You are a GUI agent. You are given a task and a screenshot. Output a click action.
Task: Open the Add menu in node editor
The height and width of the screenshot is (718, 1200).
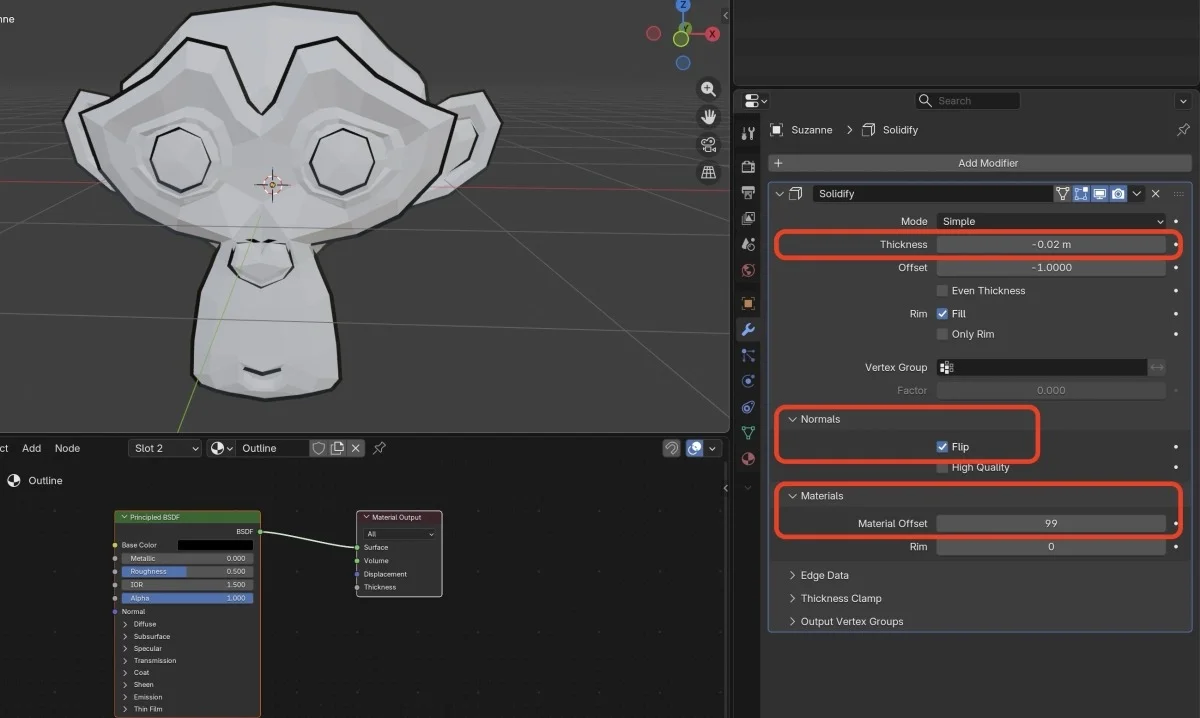pyautogui.click(x=32, y=448)
